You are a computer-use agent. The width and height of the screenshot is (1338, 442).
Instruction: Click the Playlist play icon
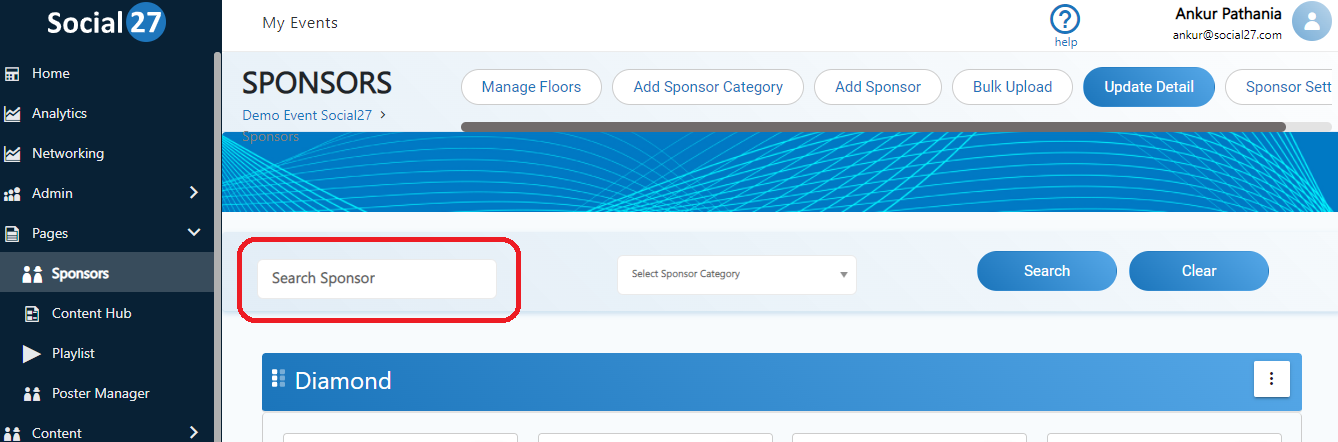point(33,354)
